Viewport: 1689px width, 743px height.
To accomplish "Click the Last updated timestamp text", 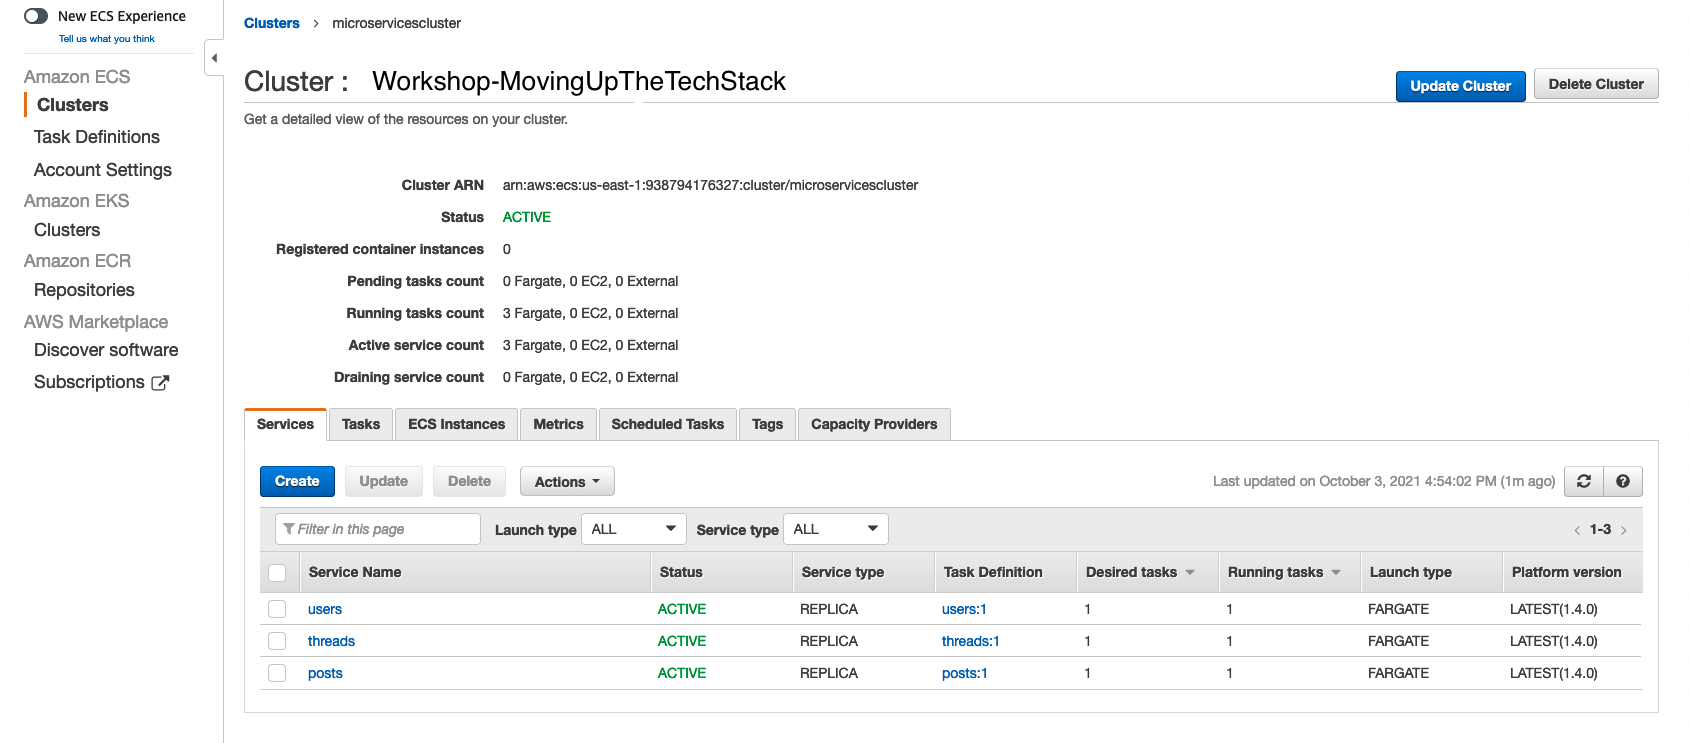I will click(x=1384, y=481).
